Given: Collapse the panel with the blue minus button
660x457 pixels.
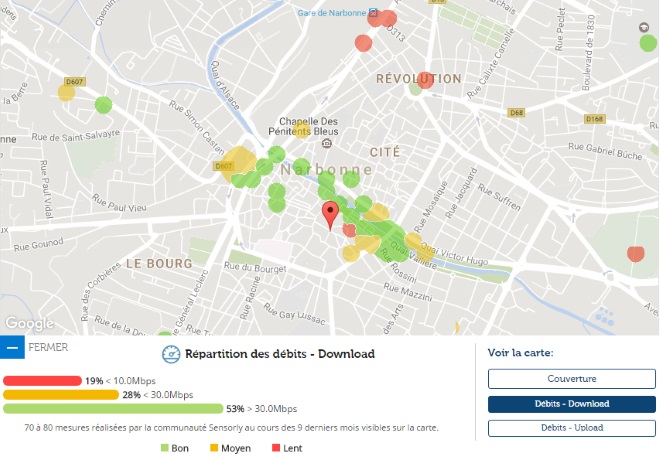Looking at the screenshot, I should [12, 348].
